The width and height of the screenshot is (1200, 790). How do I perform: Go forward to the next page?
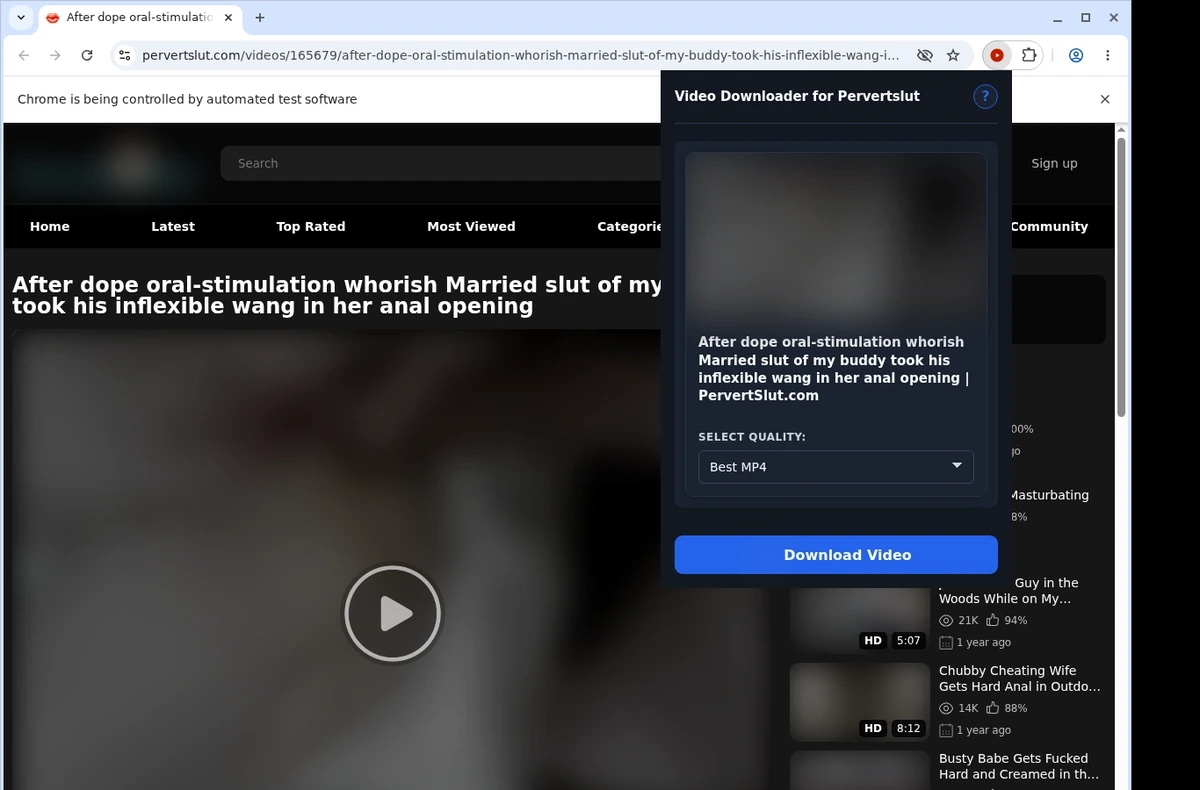[55, 56]
